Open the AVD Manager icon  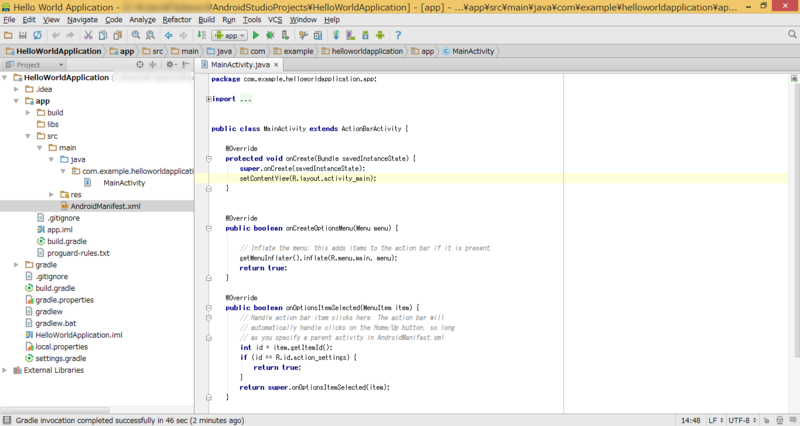tap(351, 35)
